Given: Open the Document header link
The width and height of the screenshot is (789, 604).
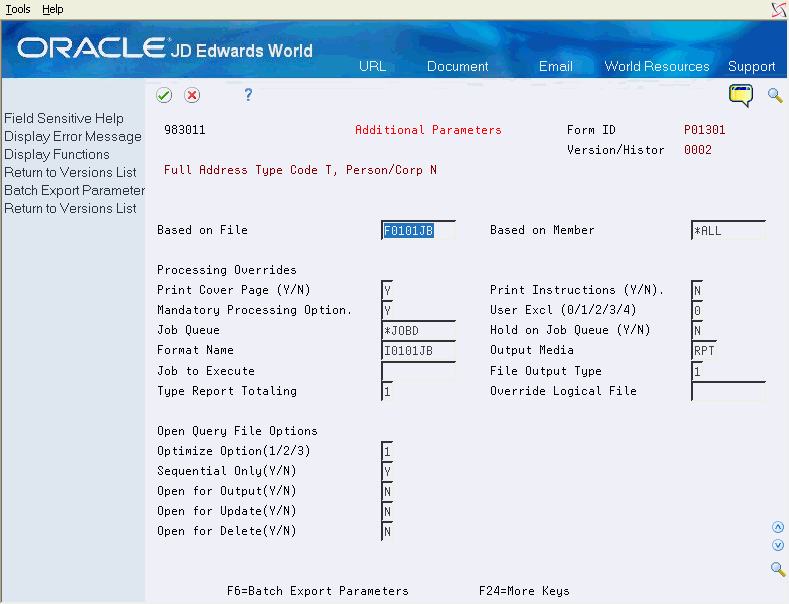Looking at the screenshot, I should [x=457, y=66].
